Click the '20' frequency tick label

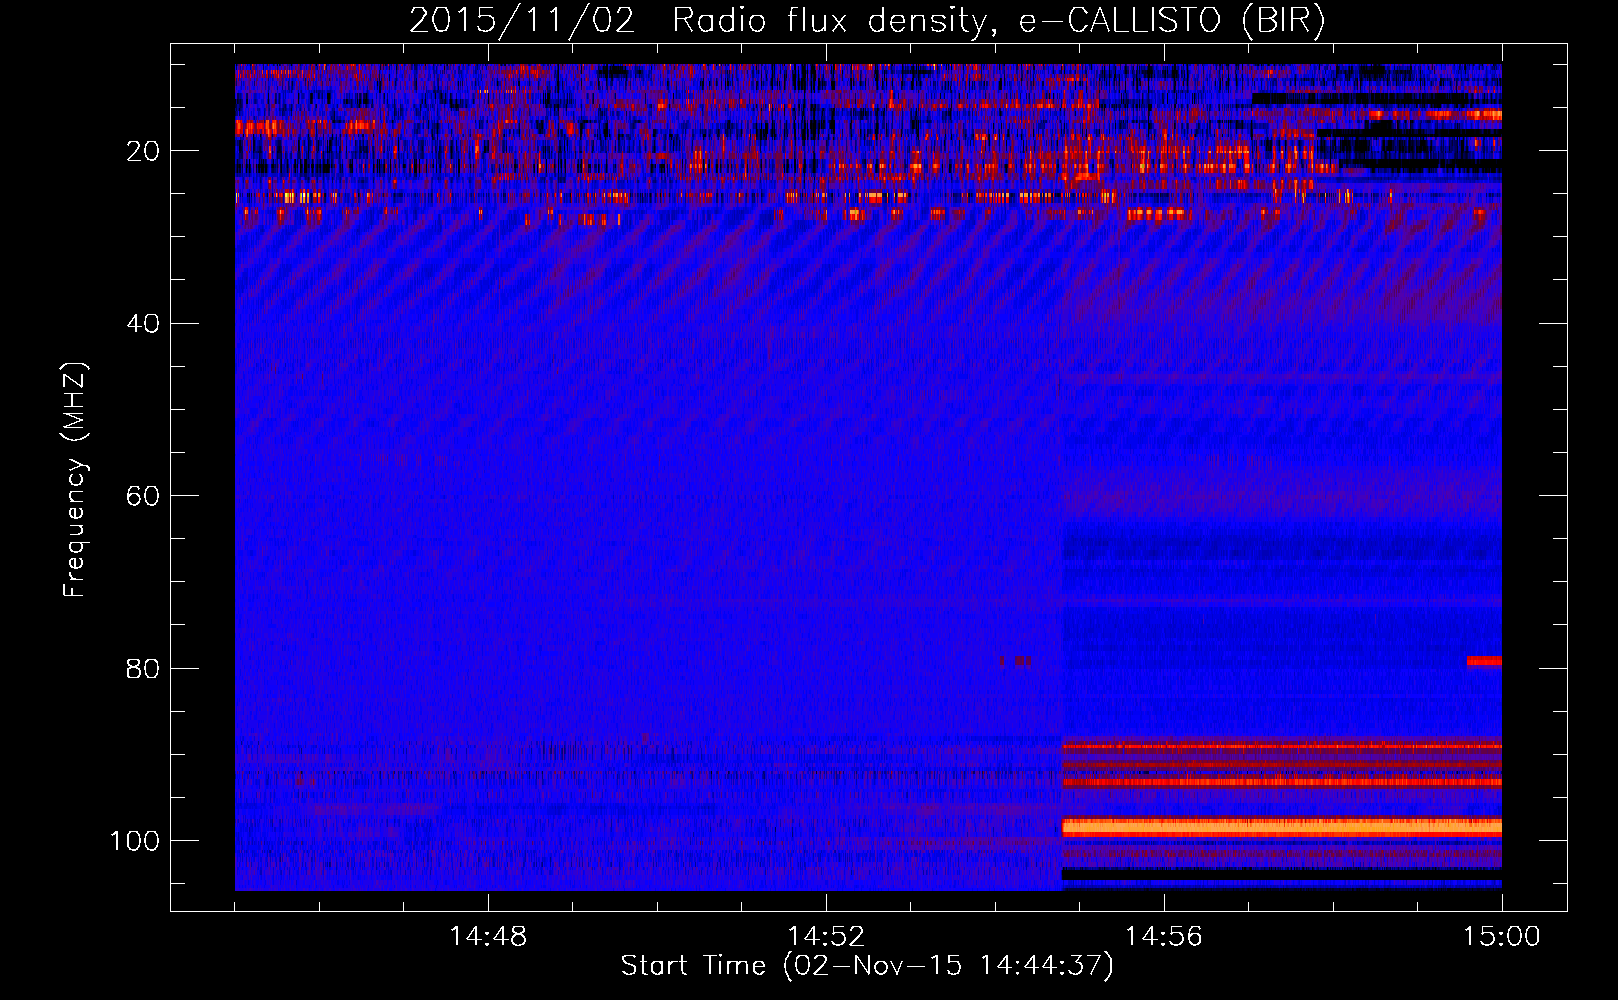[143, 151]
